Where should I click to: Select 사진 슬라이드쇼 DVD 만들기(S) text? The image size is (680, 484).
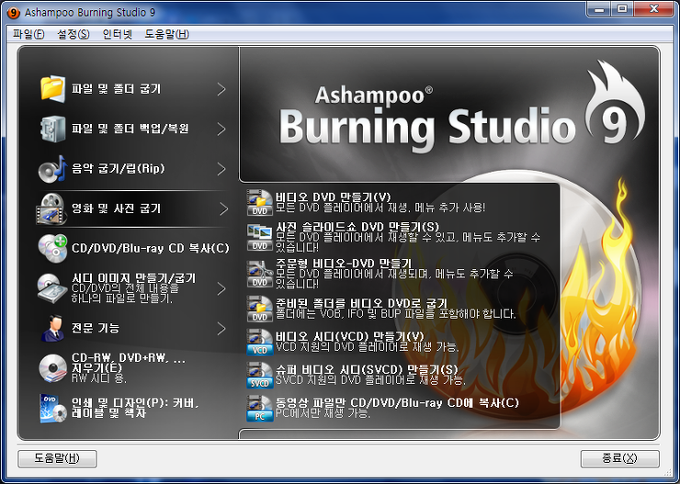(358, 227)
